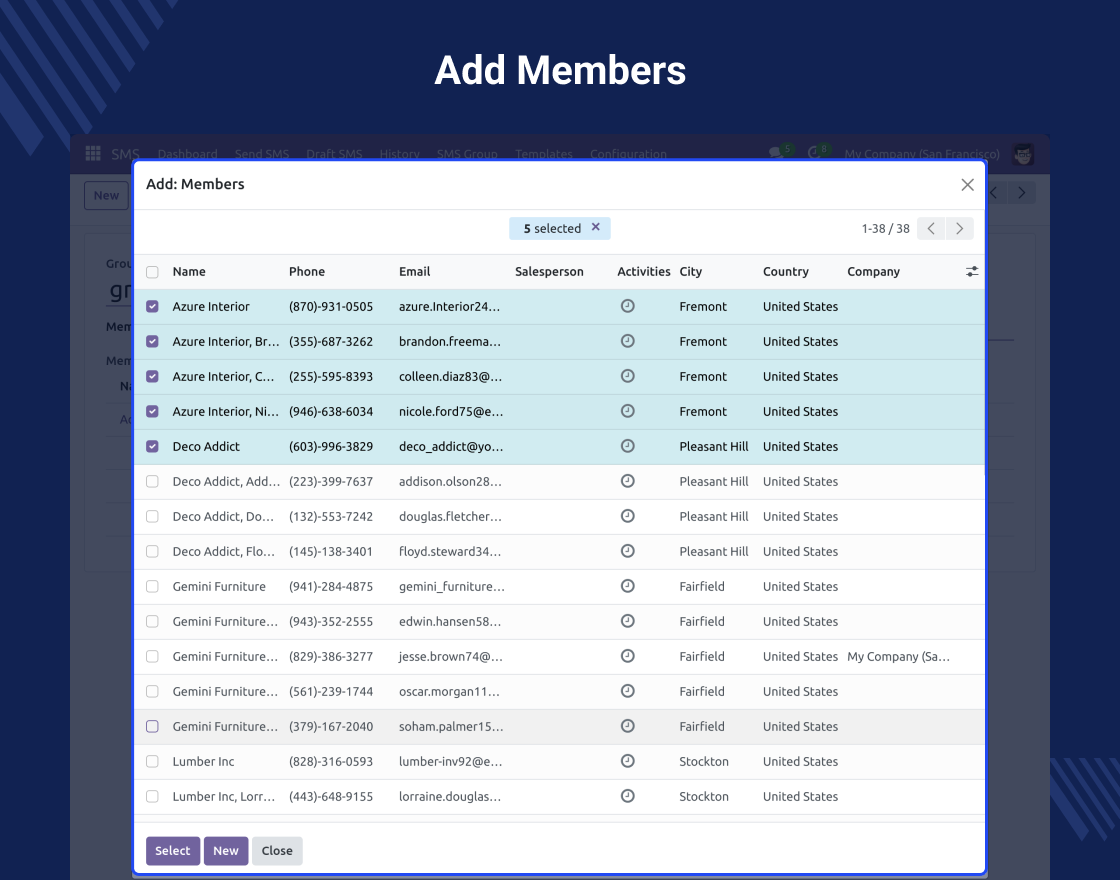
Task: Sort members by Name column header
Action: coord(189,272)
